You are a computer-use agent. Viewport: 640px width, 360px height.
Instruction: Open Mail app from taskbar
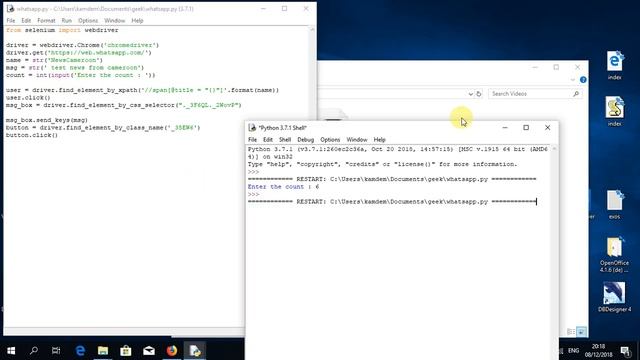point(149,350)
